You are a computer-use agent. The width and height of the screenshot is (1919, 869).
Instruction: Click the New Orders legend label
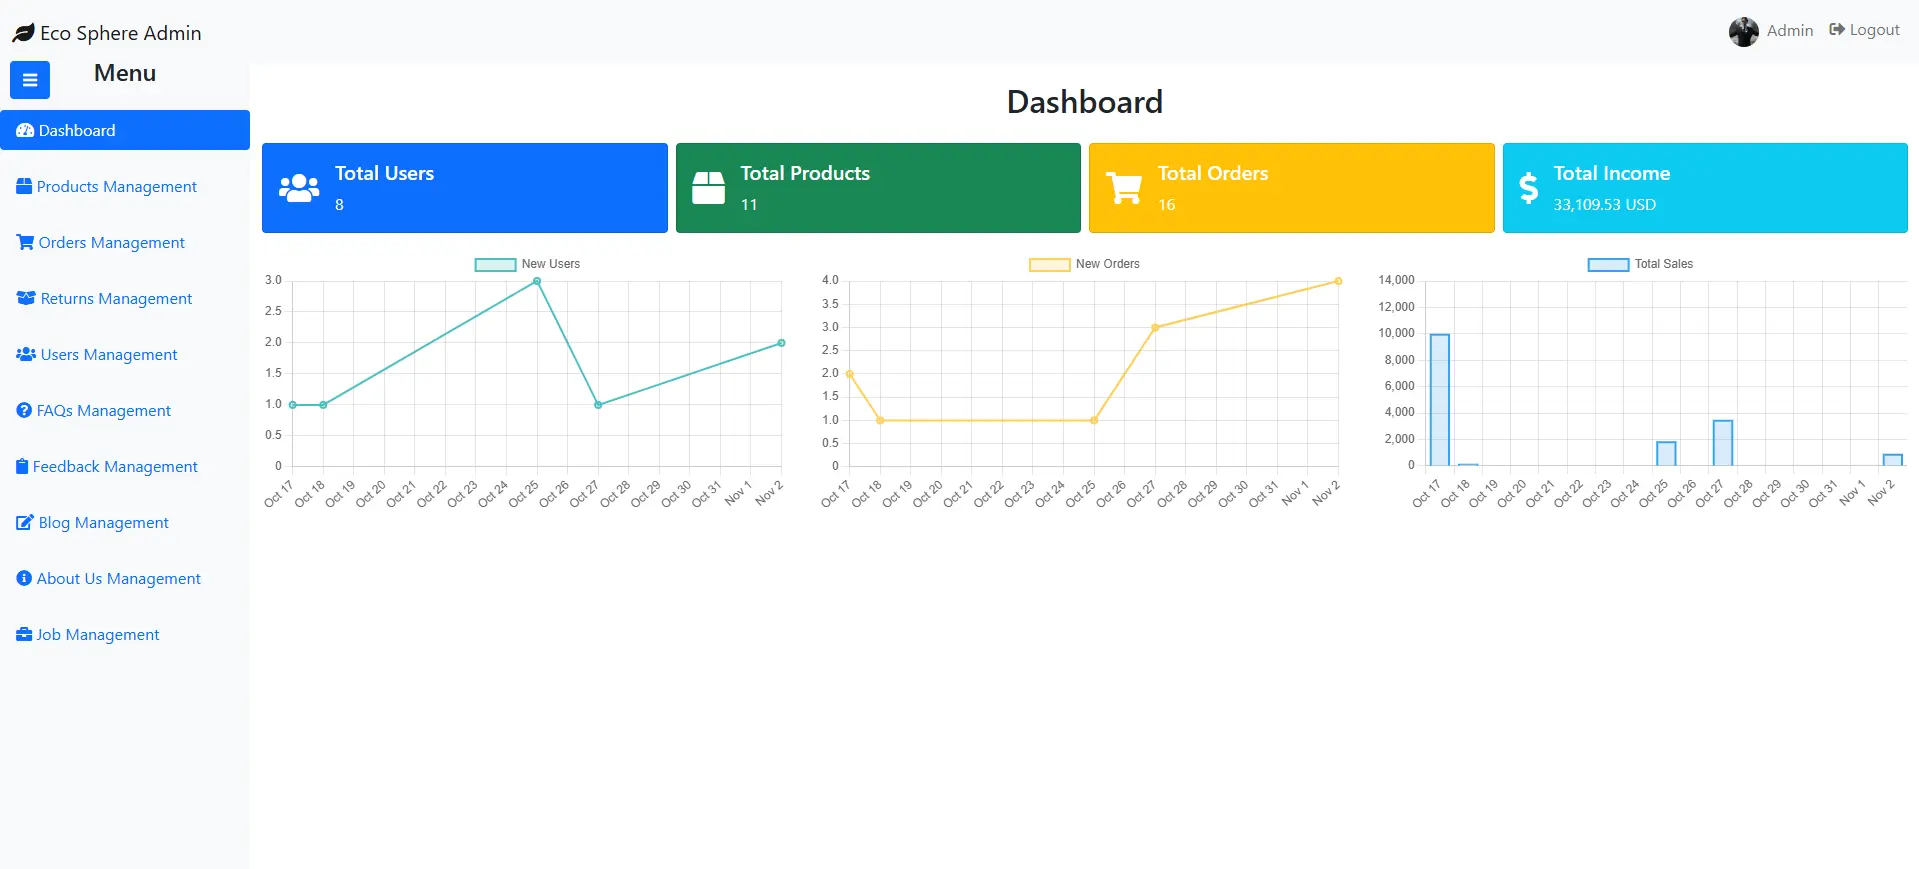point(1107,264)
